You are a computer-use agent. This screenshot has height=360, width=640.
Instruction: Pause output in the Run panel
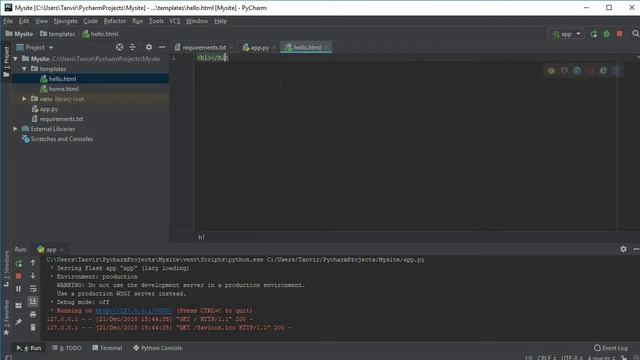point(19,289)
